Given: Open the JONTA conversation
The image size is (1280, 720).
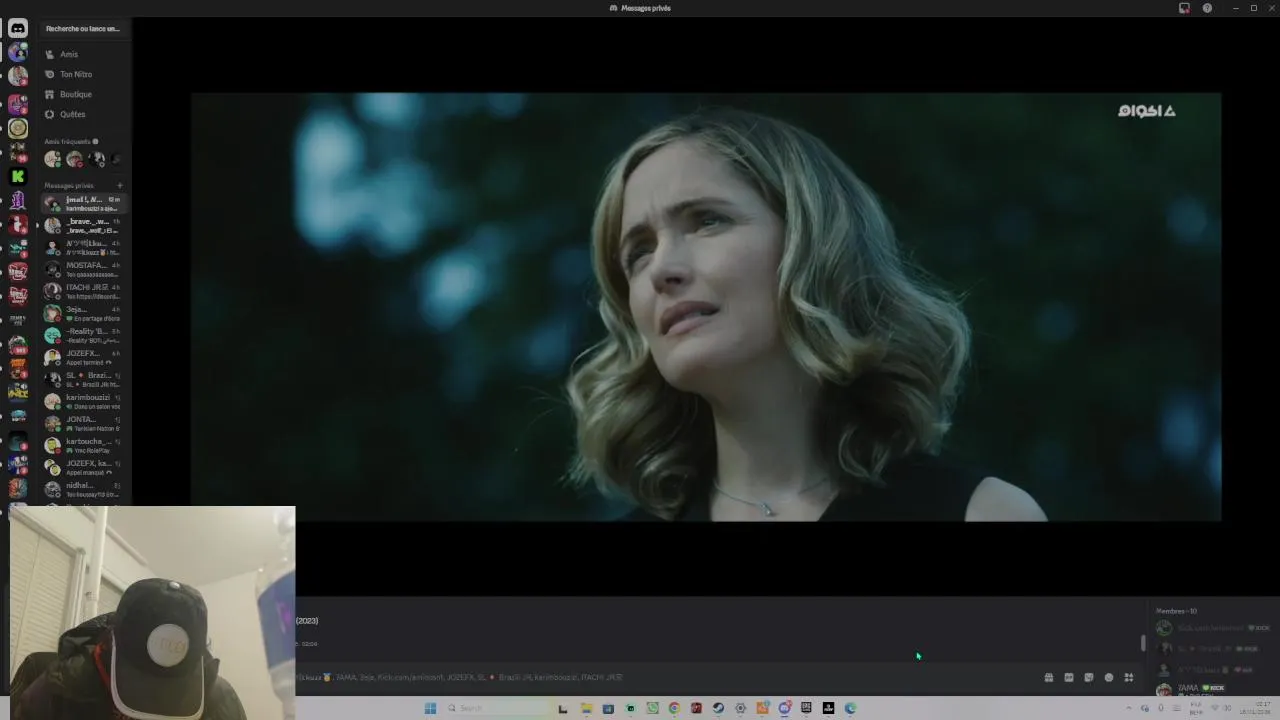Looking at the screenshot, I should click(82, 424).
